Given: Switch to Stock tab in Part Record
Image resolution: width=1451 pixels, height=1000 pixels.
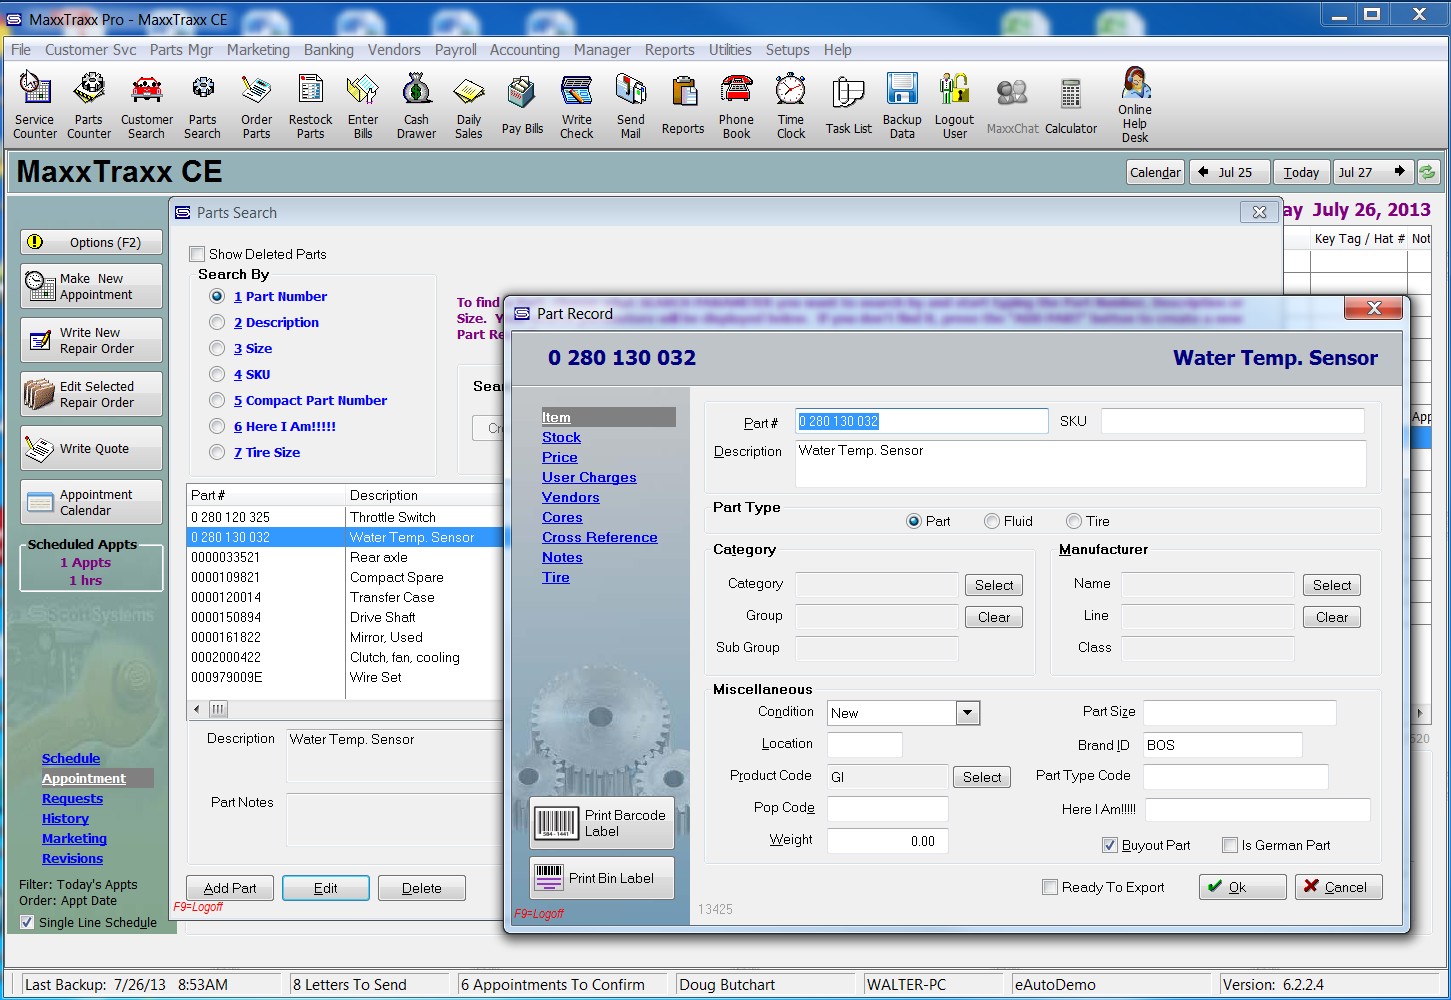Looking at the screenshot, I should coord(561,437).
